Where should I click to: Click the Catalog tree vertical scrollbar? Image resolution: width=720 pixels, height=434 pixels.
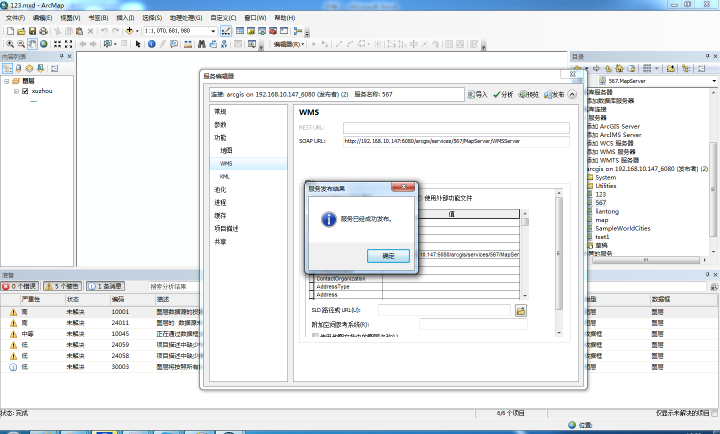pos(713,188)
